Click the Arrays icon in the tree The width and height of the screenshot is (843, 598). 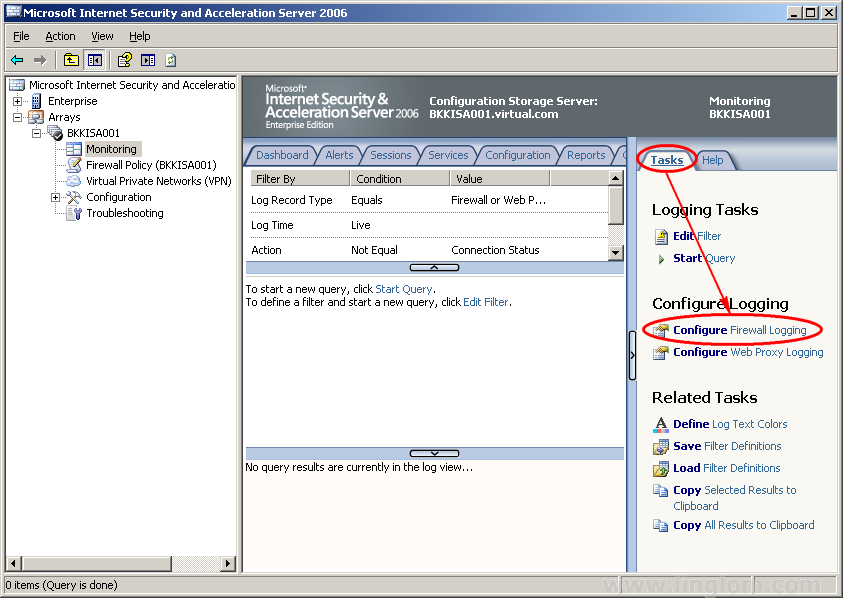pyautogui.click(x=36, y=117)
